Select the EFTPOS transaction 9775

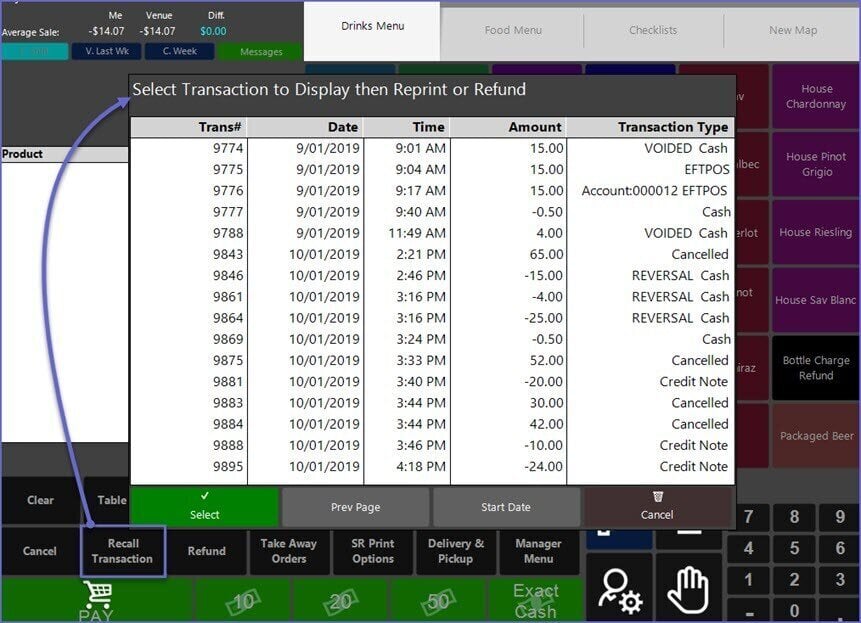coord(432,170)
